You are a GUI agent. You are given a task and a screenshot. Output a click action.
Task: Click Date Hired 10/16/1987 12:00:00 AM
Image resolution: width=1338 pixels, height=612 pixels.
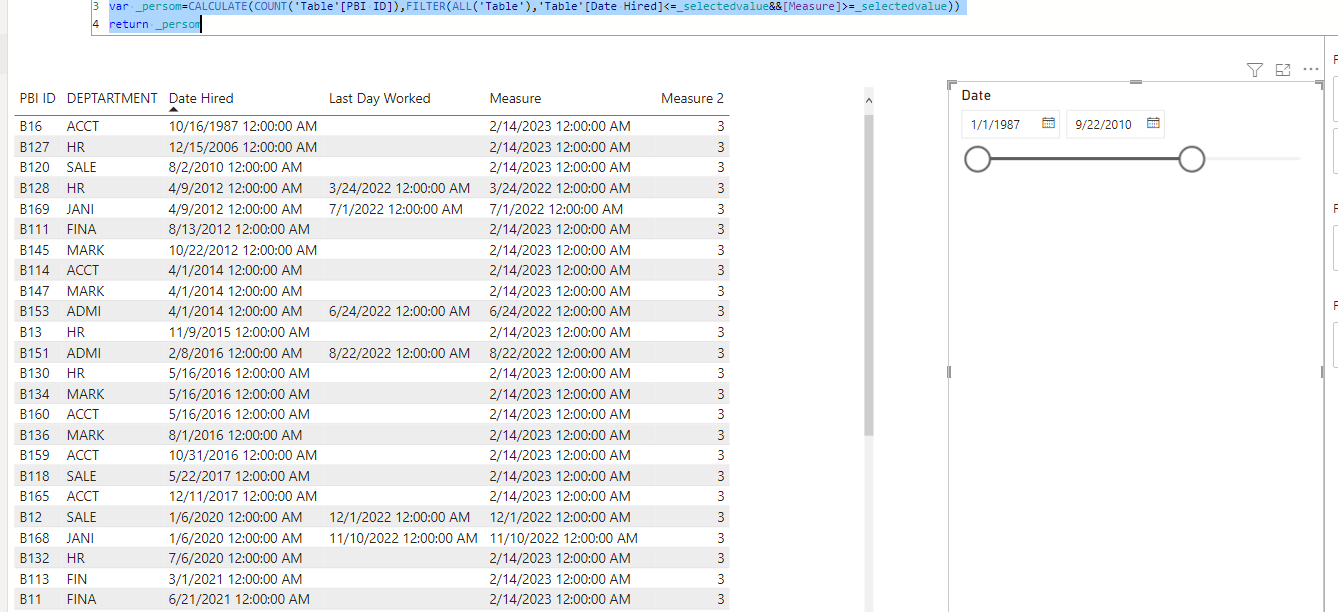[243, 126]
